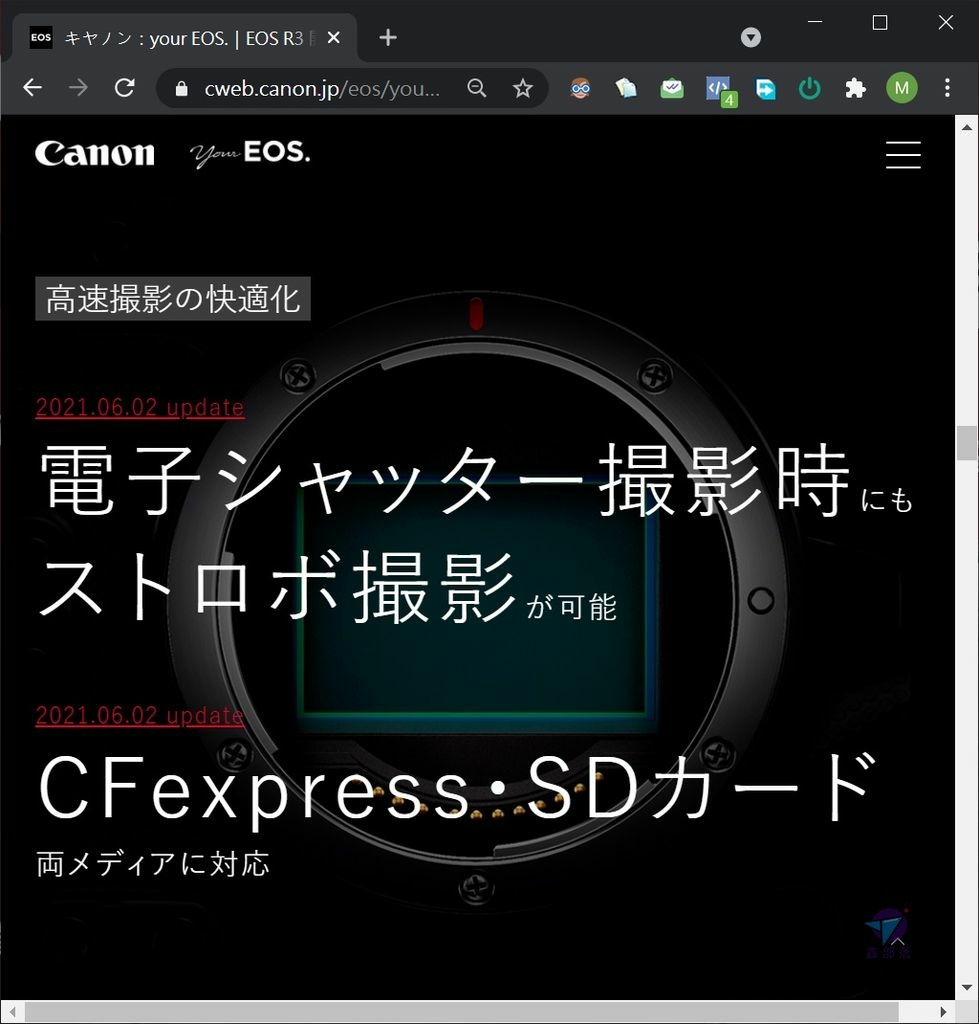979x1024 pixels.
Task: Bookmark this page with the star
Action: [x=522, y=88]
